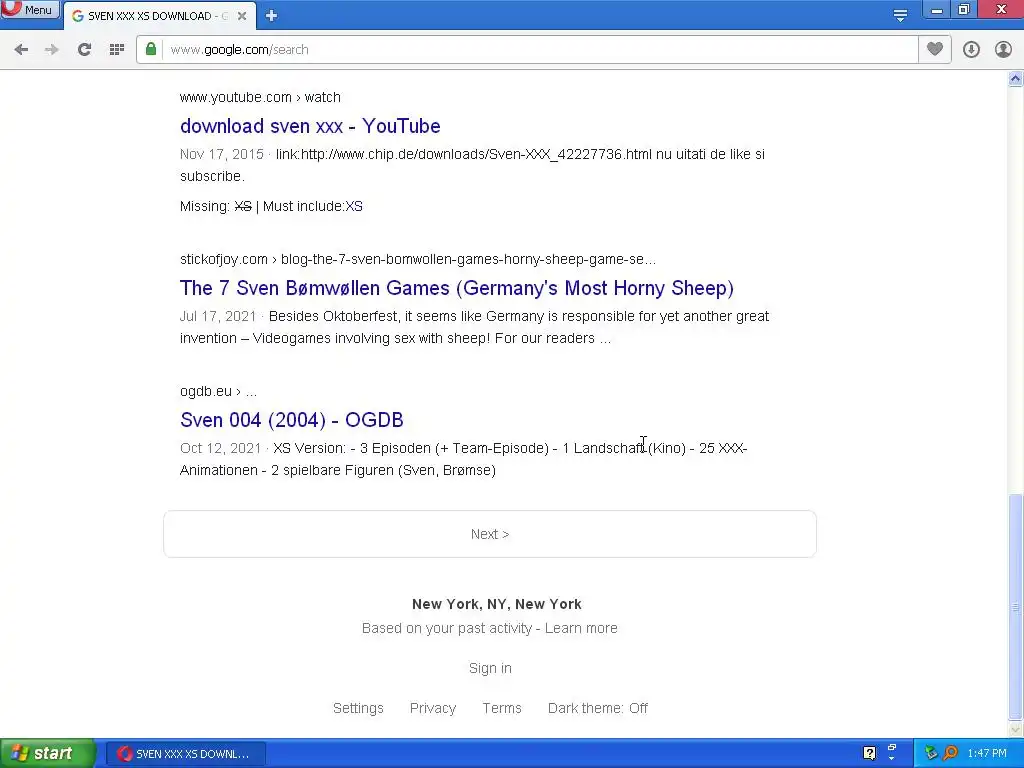
Task: Open the Opera Menu button
Action: coord(29,9)
